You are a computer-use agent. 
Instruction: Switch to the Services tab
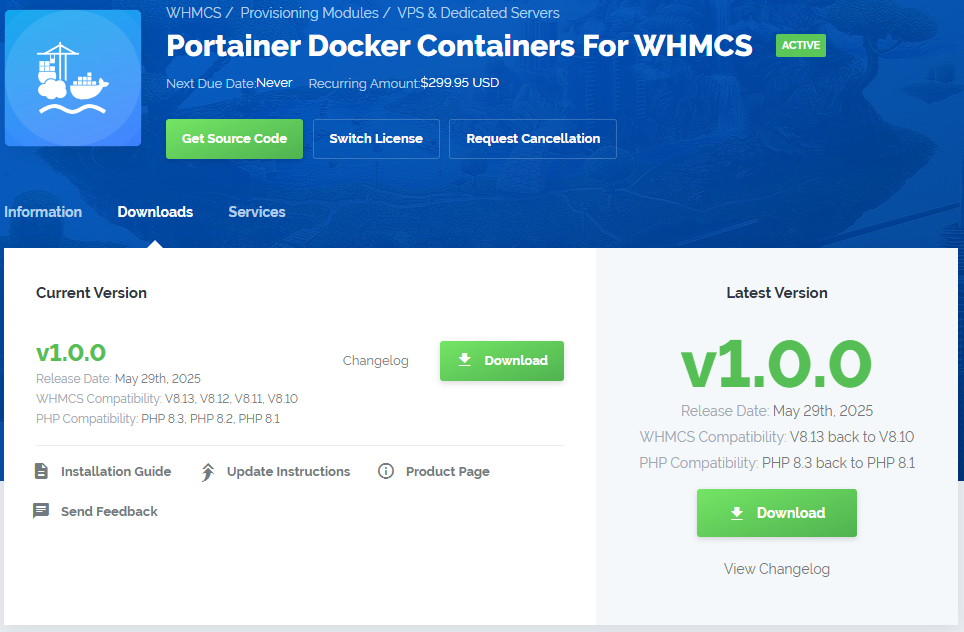click(x=257, y=212)
